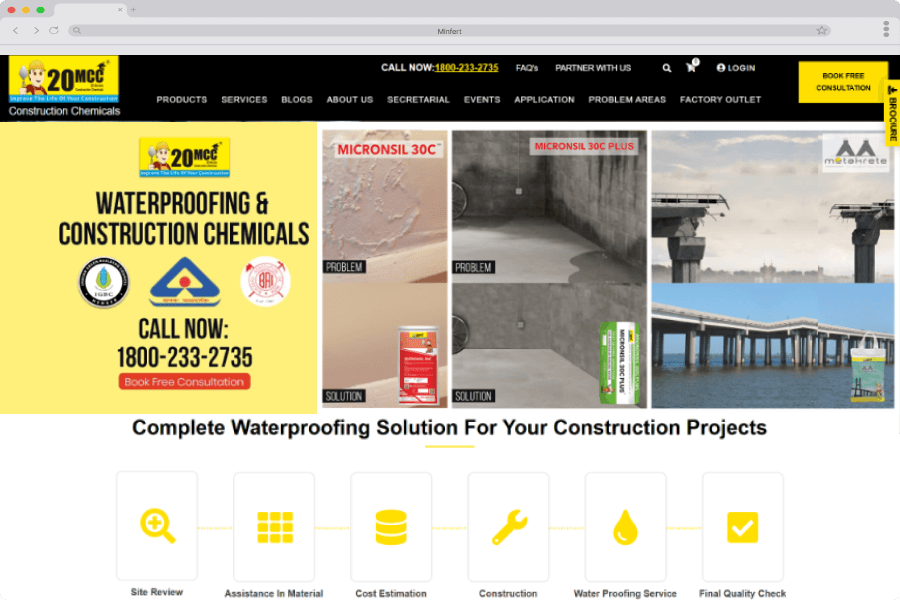Open the shopping cart icon
This screenshot has height=600, width=900.
(692, 67)
